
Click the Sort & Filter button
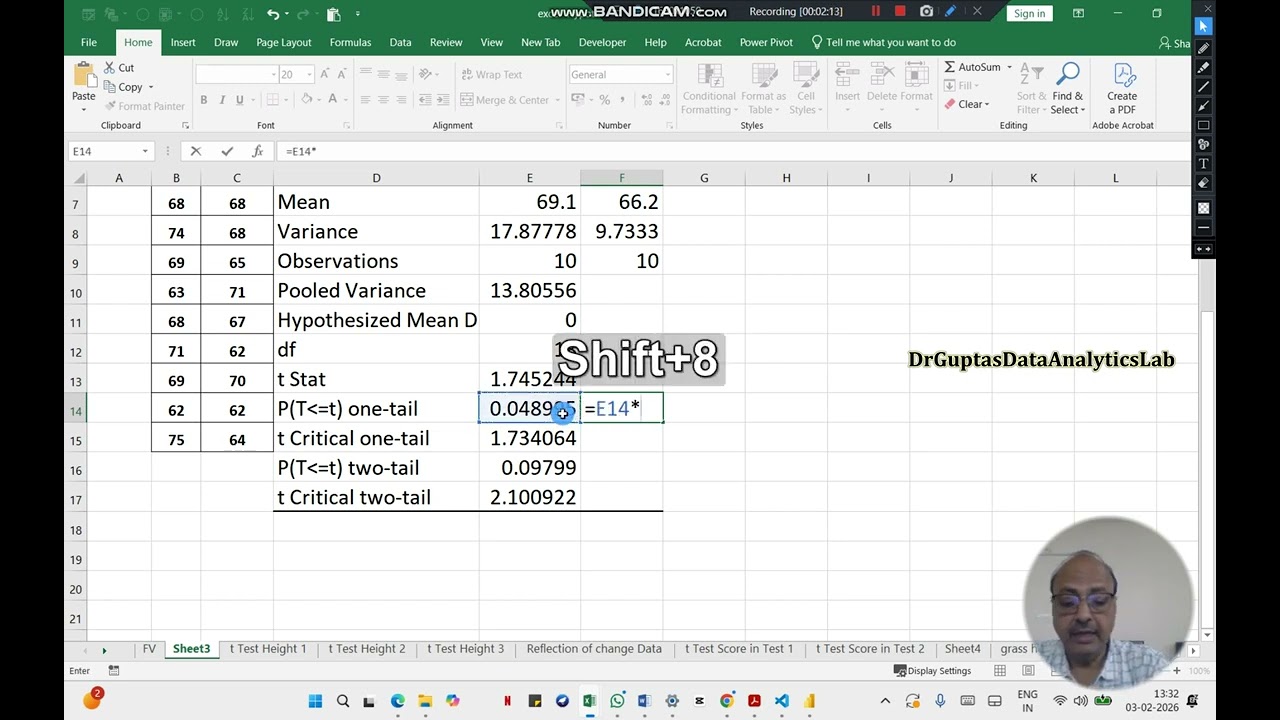[x=1031, y=88]
